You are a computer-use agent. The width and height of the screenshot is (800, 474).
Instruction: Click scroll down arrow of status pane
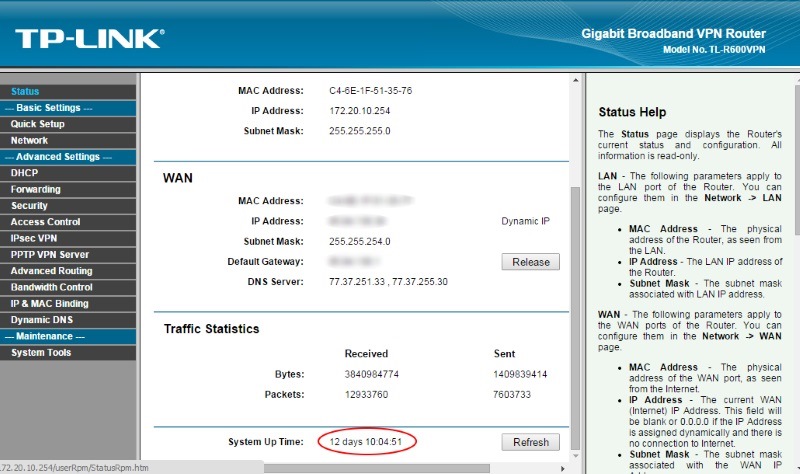coord(576,456)
